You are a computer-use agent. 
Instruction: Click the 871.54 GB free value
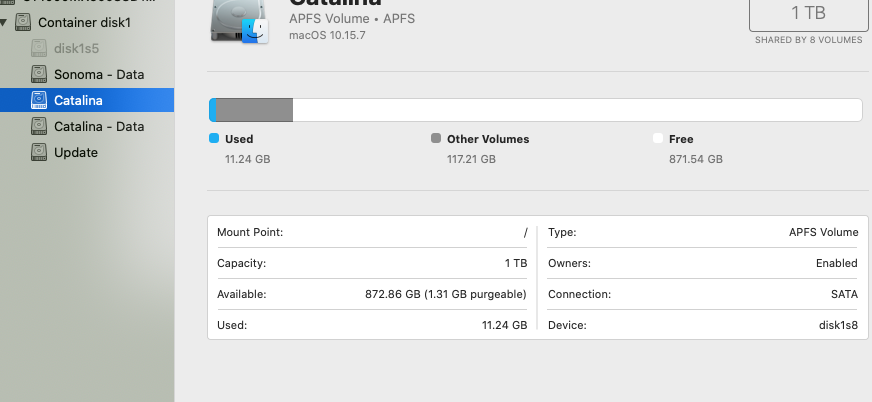click(x=696, y=159)
